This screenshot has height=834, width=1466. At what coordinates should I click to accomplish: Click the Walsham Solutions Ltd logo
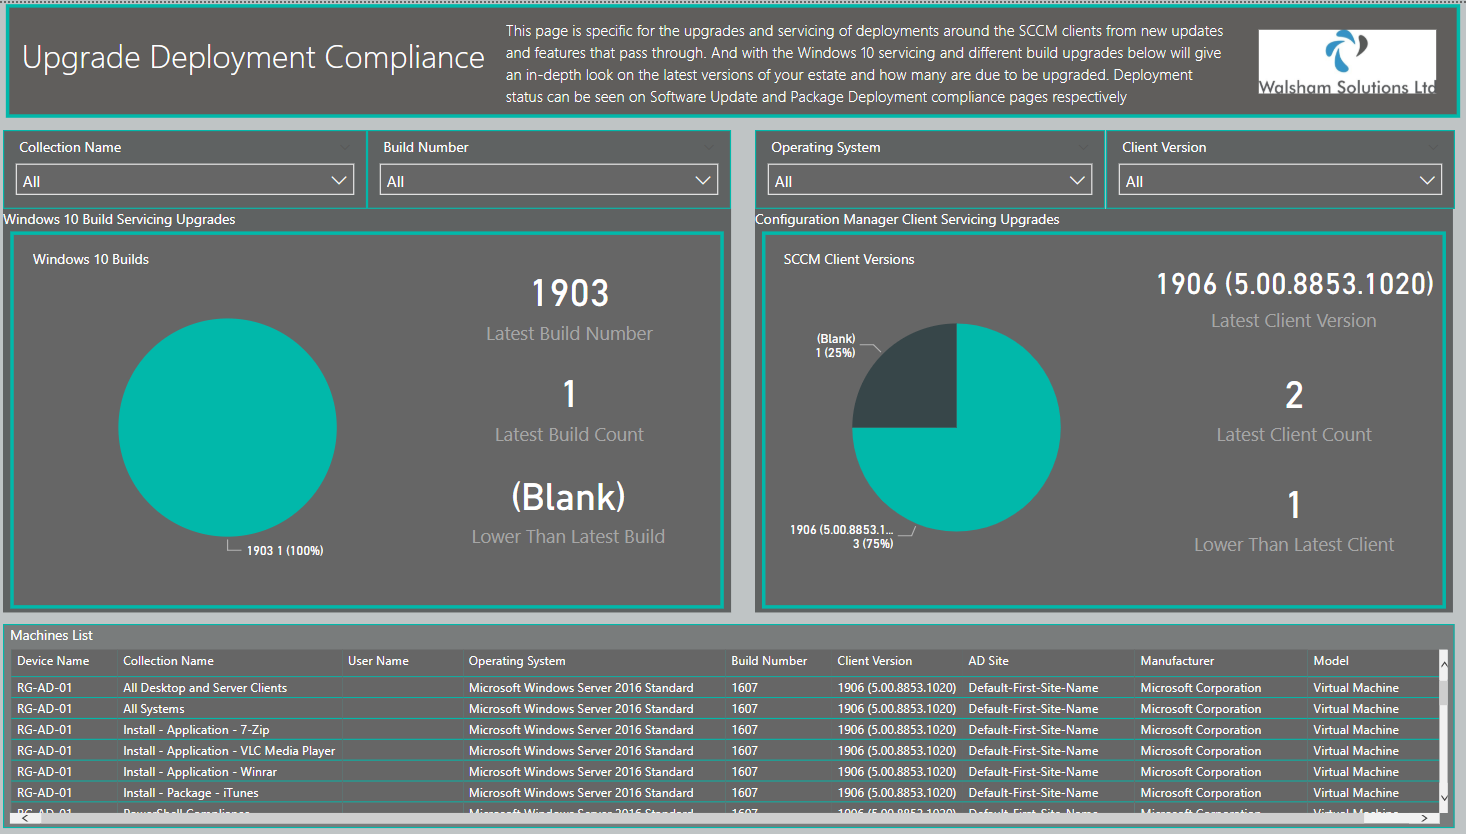coord(1347,62)
